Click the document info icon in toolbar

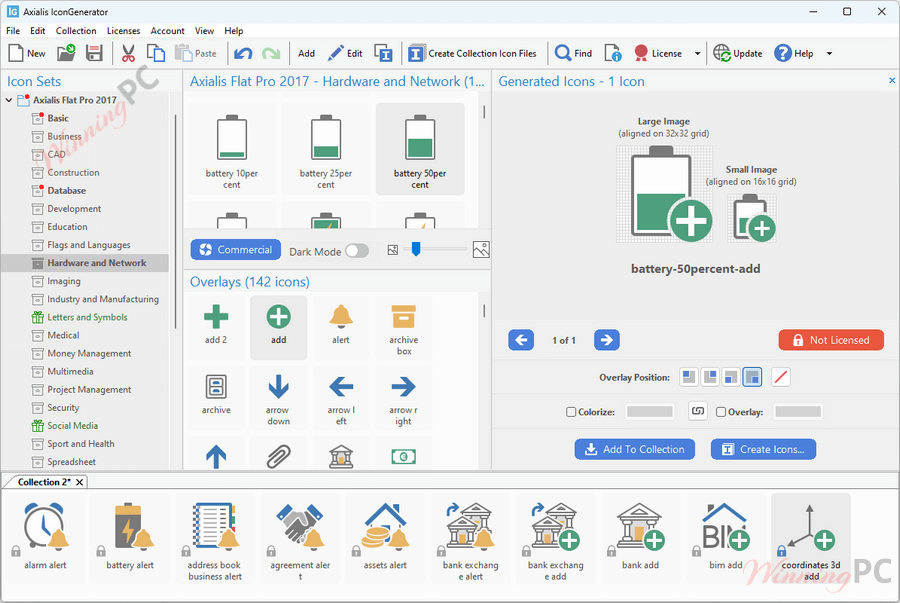pos(612,53)
